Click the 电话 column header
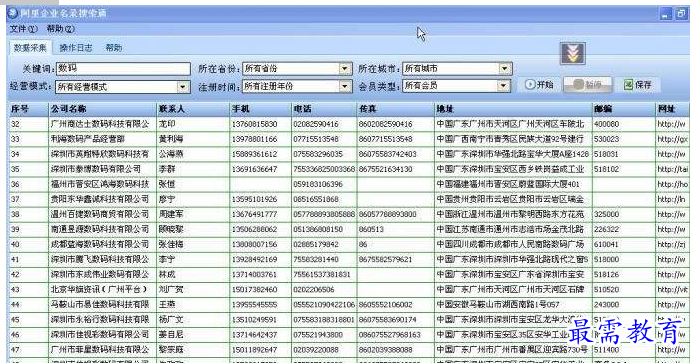 [x=324, y=109]
